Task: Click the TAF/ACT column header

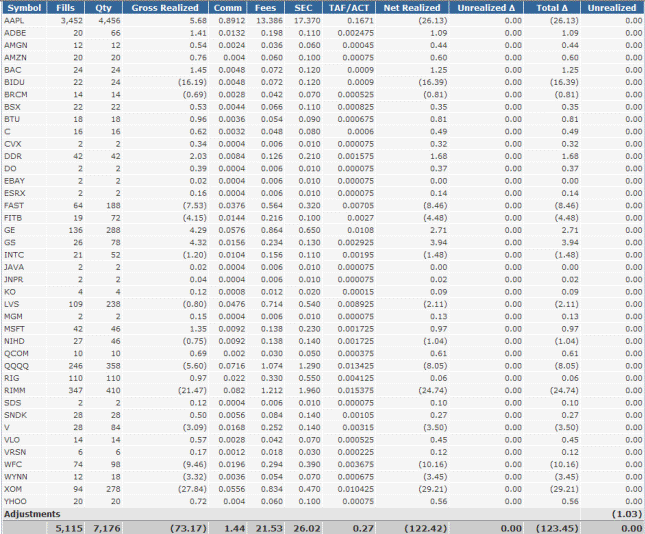Action: (x=349, y=7)
